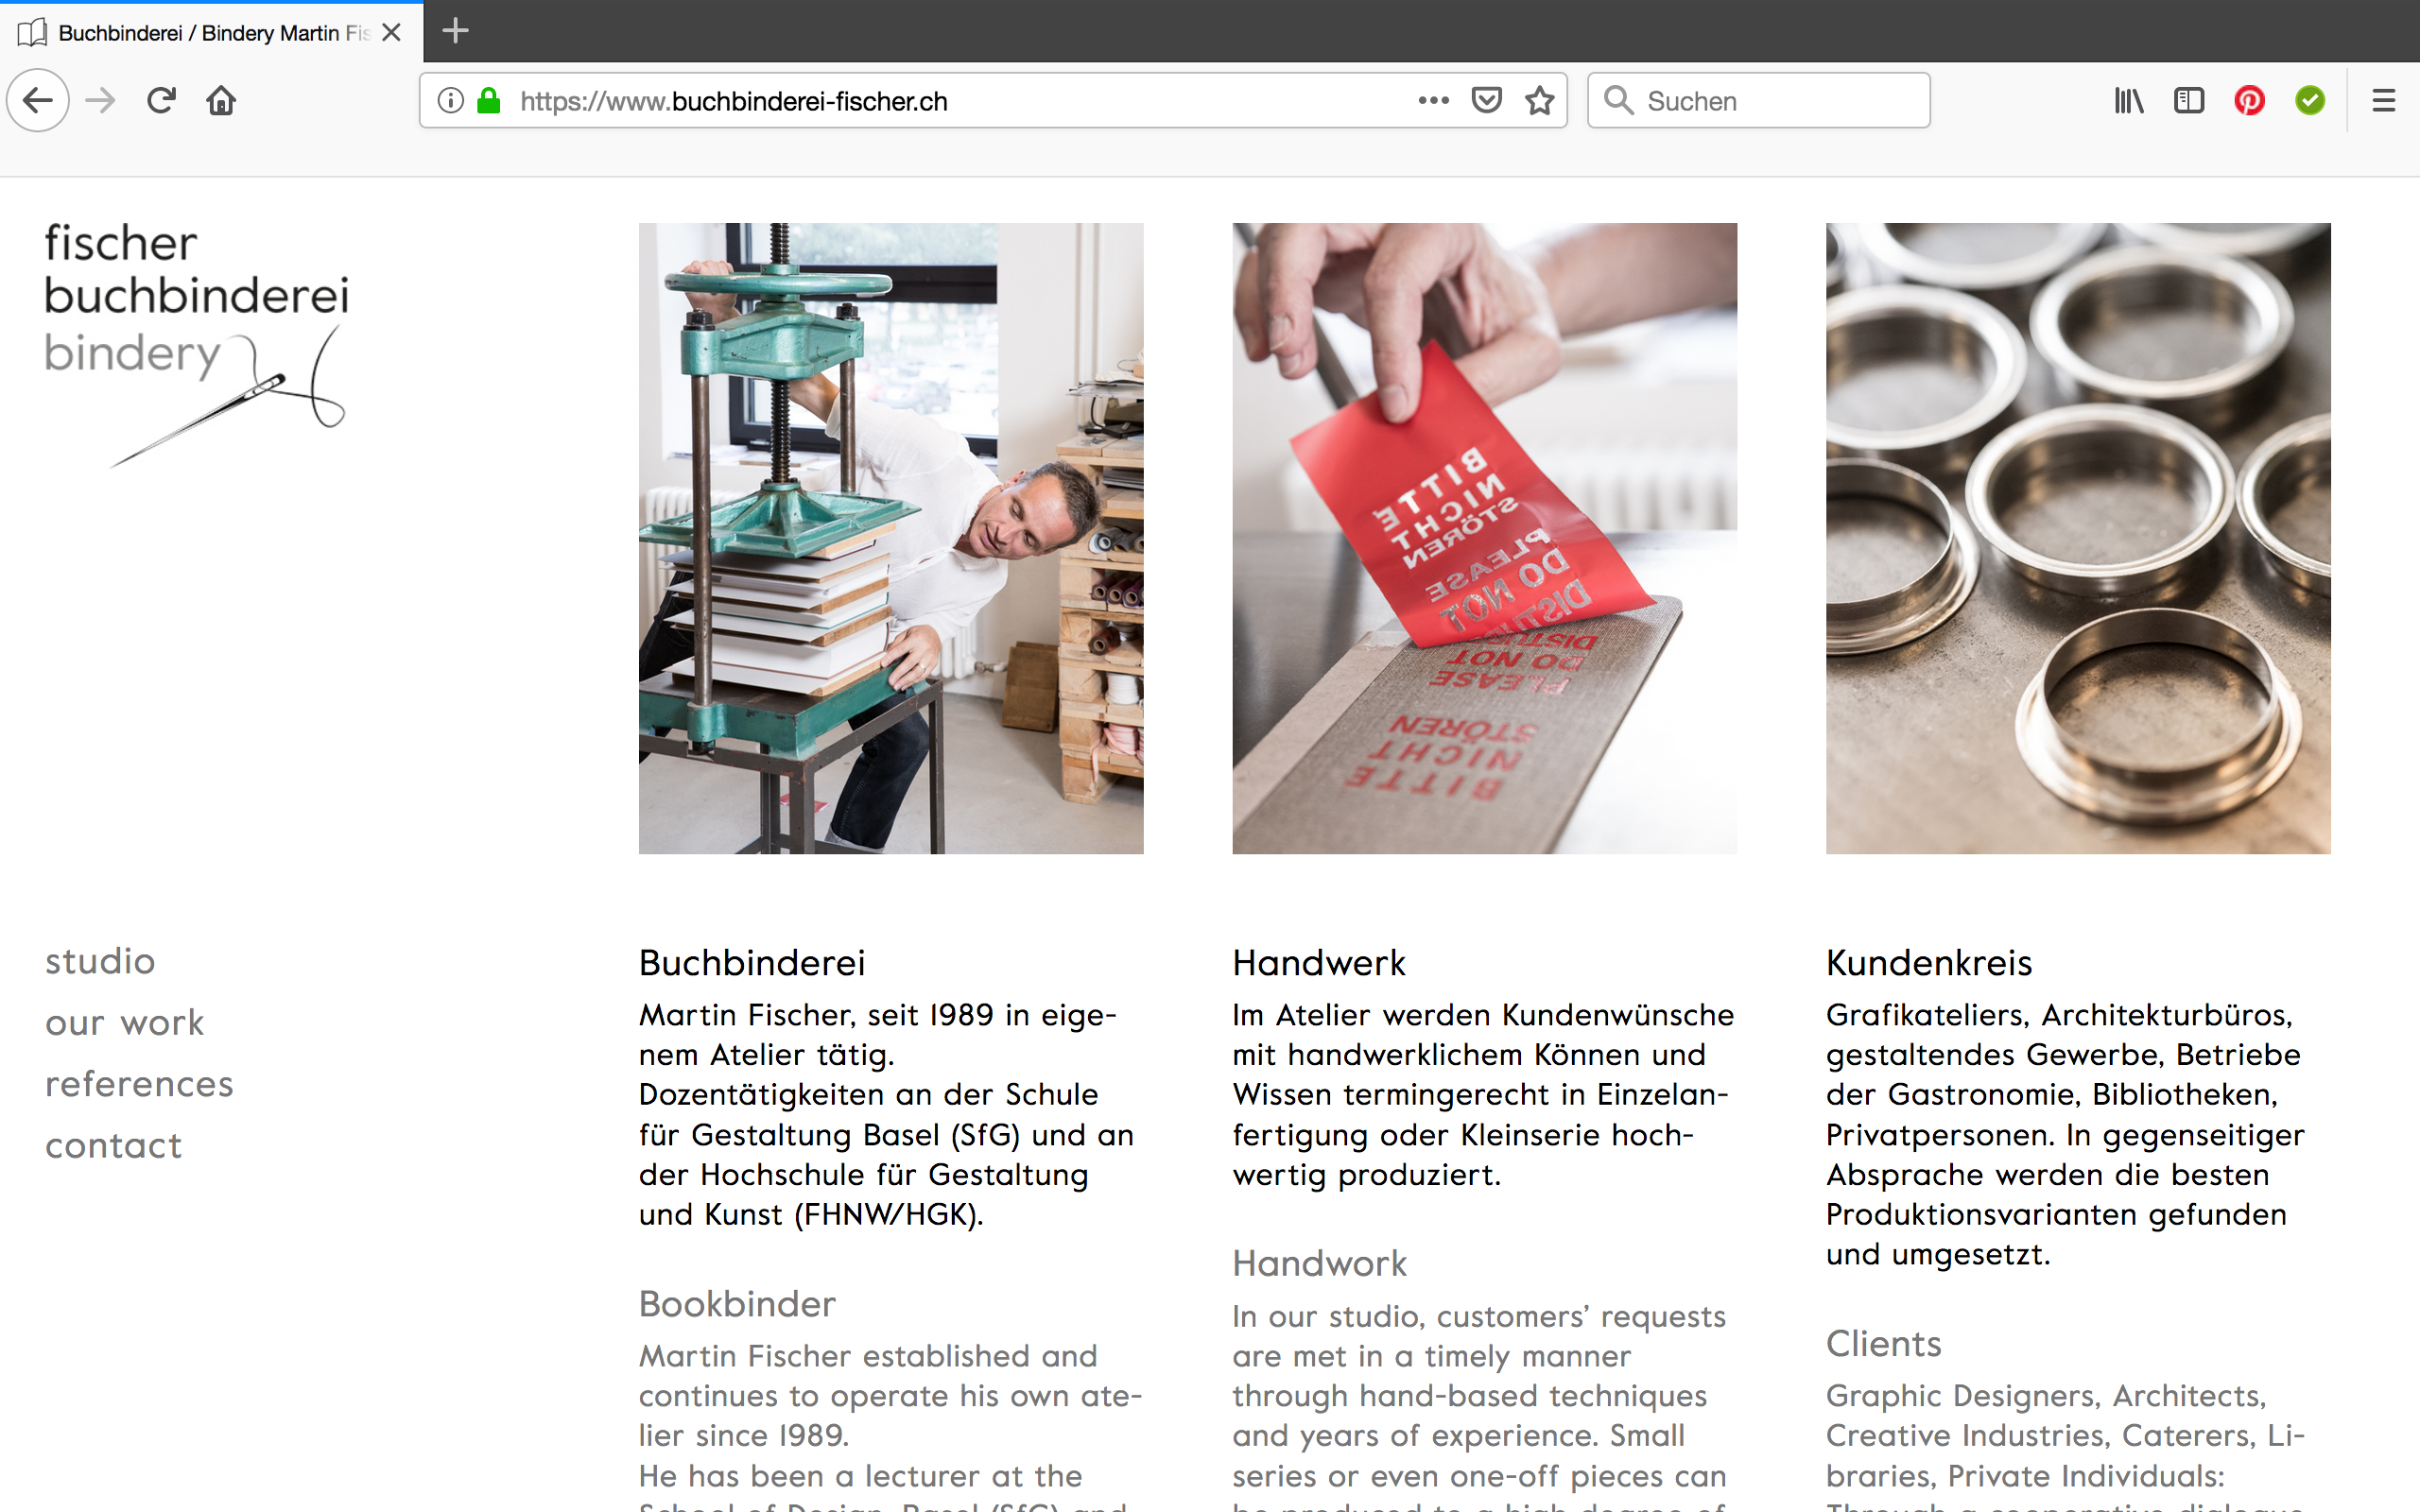The height and width of the screenshot is (1512, 2420).
Task: Show site information for the green padlock
Action: click(x=488, y=100)
